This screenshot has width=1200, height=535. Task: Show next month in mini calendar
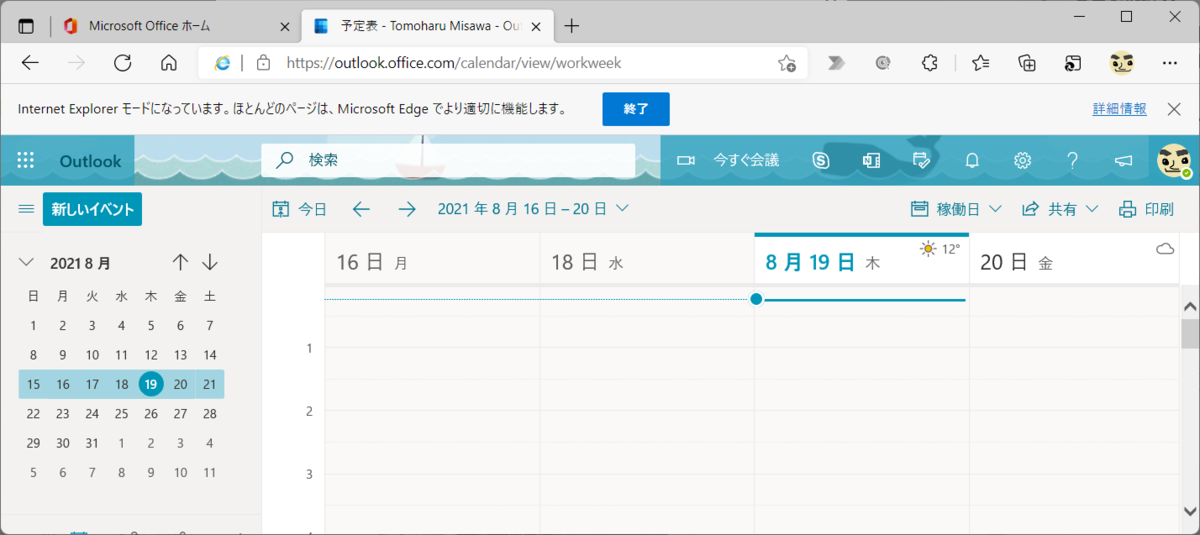210,263
